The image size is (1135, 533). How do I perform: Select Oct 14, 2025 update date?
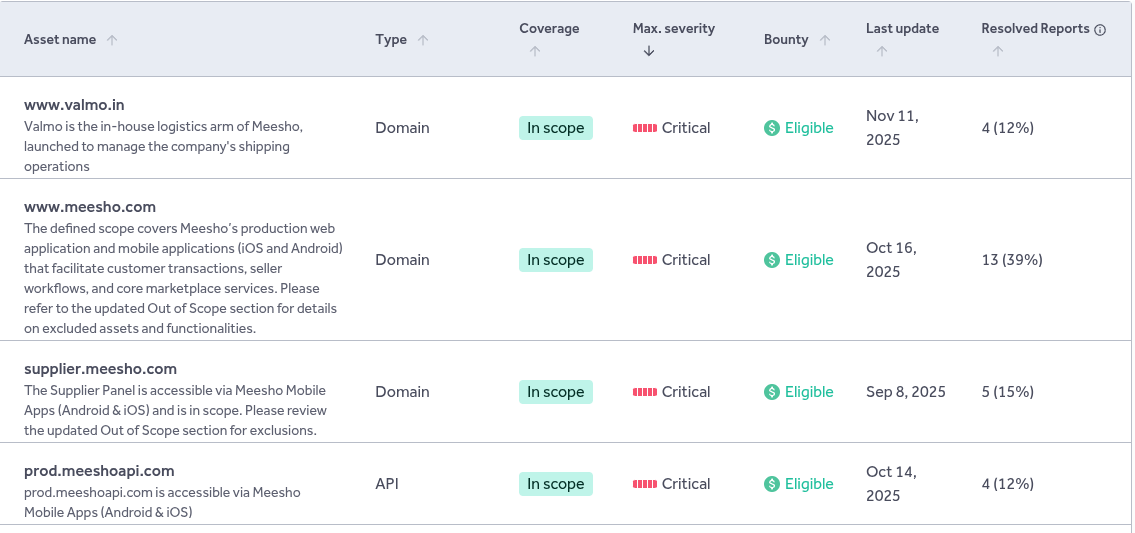pos(892,484)
